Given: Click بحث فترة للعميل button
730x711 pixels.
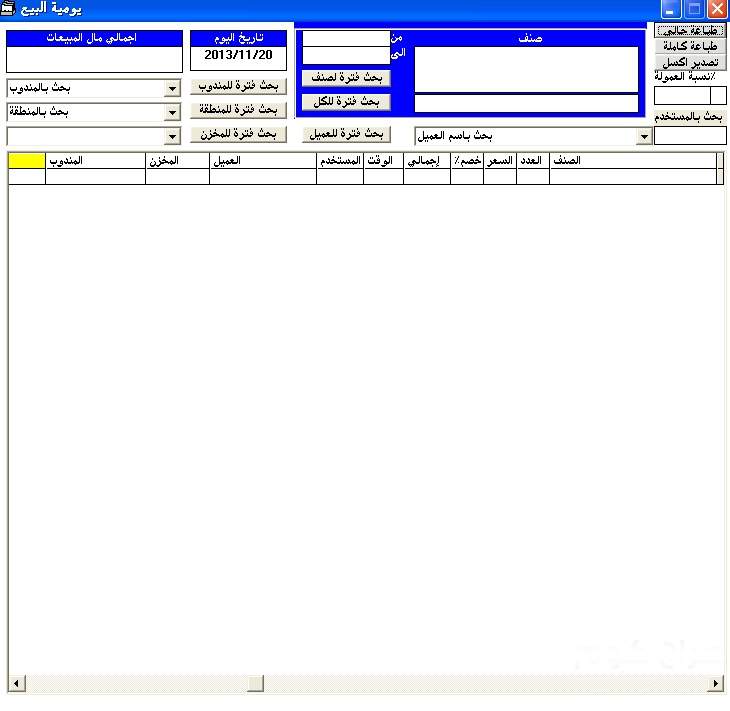Looking at the screenshot, I should (345, 134).
